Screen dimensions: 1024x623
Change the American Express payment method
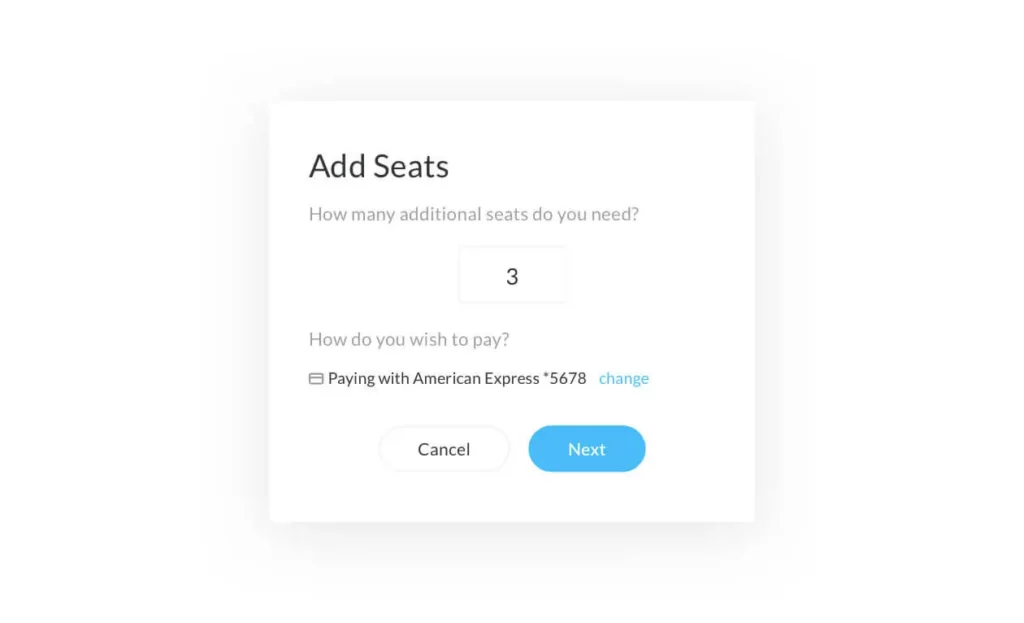coord(624,378)
